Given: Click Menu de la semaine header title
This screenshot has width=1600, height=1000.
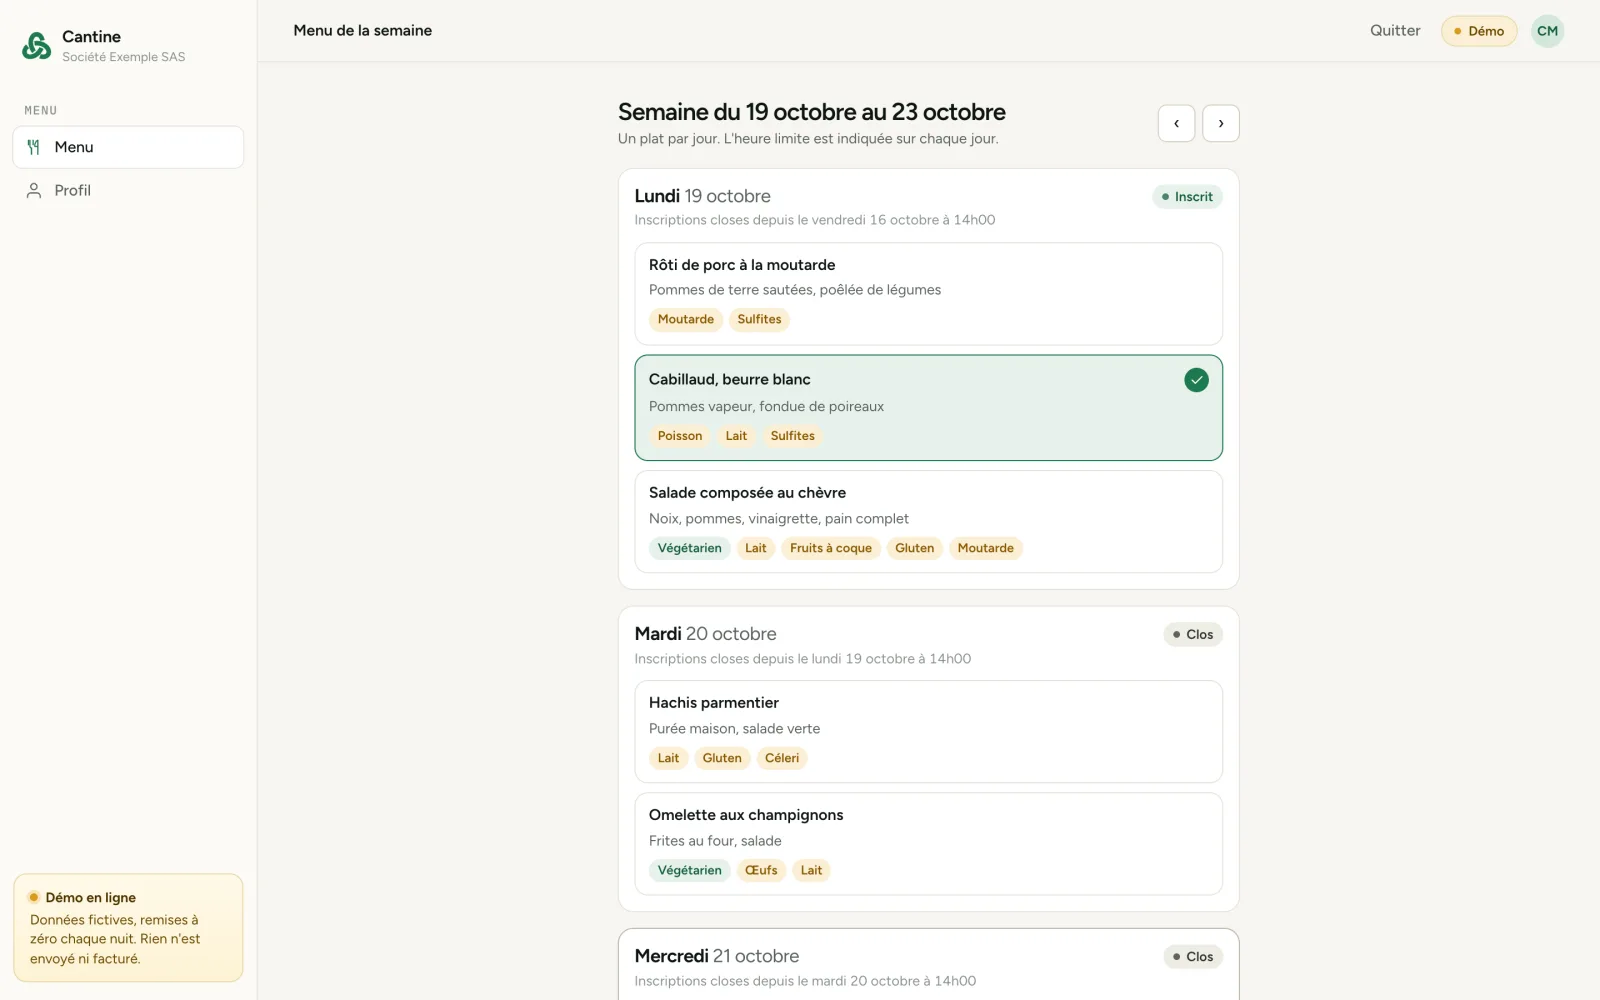Looking at the screenshot, I should tap(363, 31).
